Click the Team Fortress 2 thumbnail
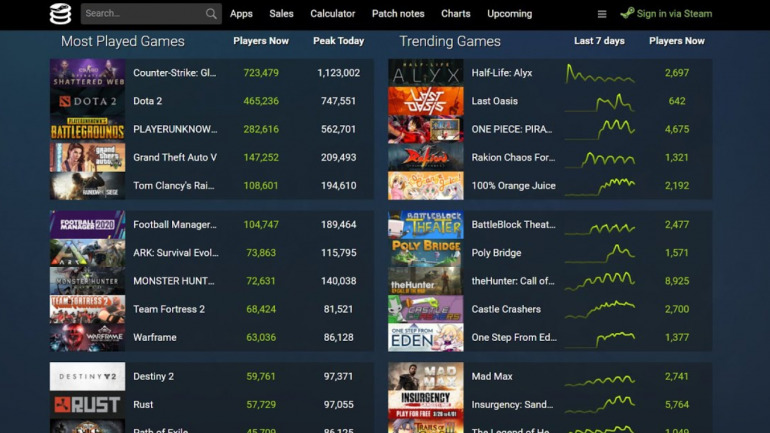This screenshot has height=433, width=770. pos(87,309)
